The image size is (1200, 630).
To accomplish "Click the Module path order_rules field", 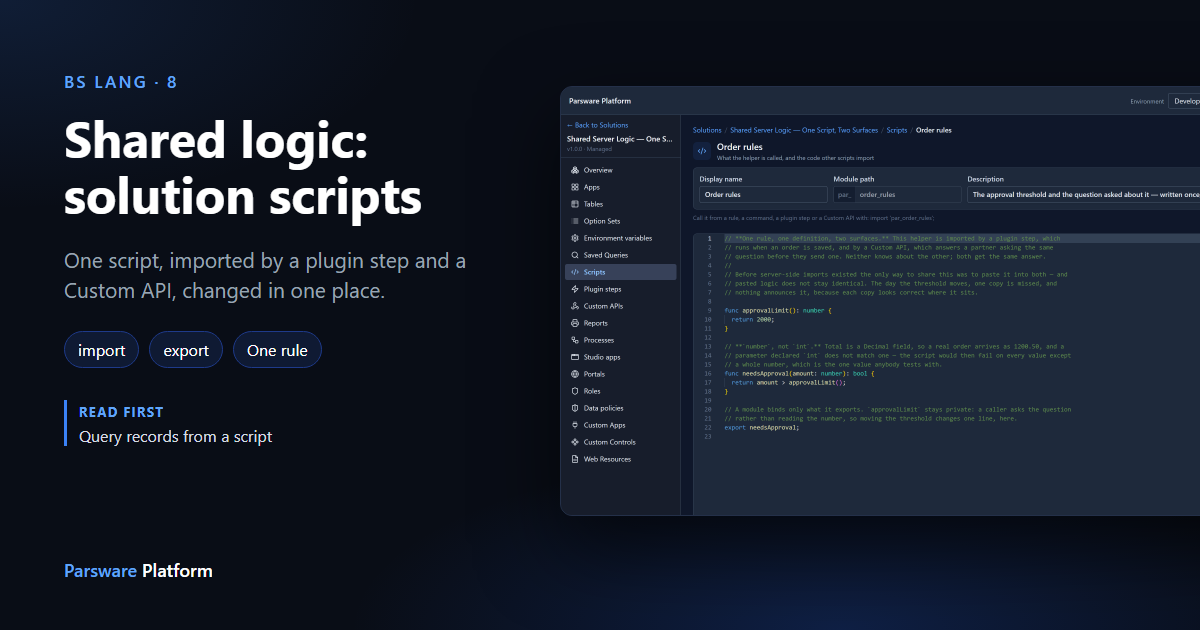I will pyautogui.click(x=908, y=195).
